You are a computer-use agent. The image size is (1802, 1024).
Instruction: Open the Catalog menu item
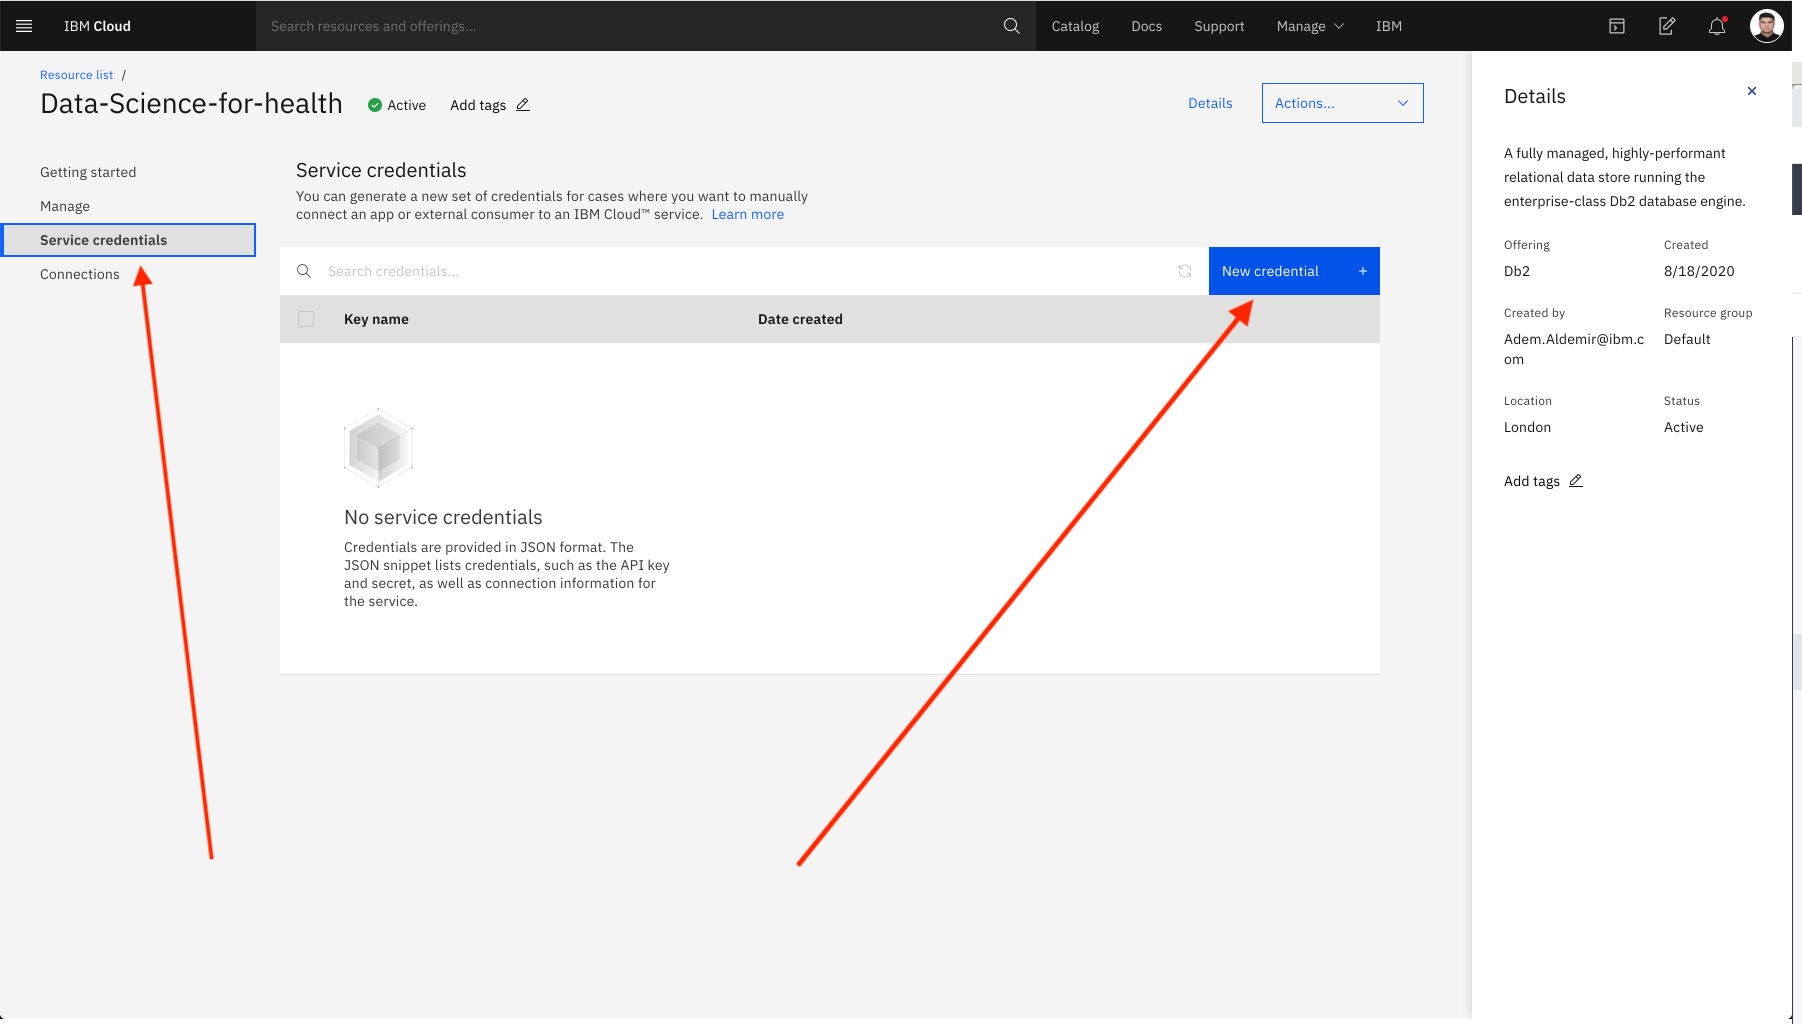tap(1075, 26)
